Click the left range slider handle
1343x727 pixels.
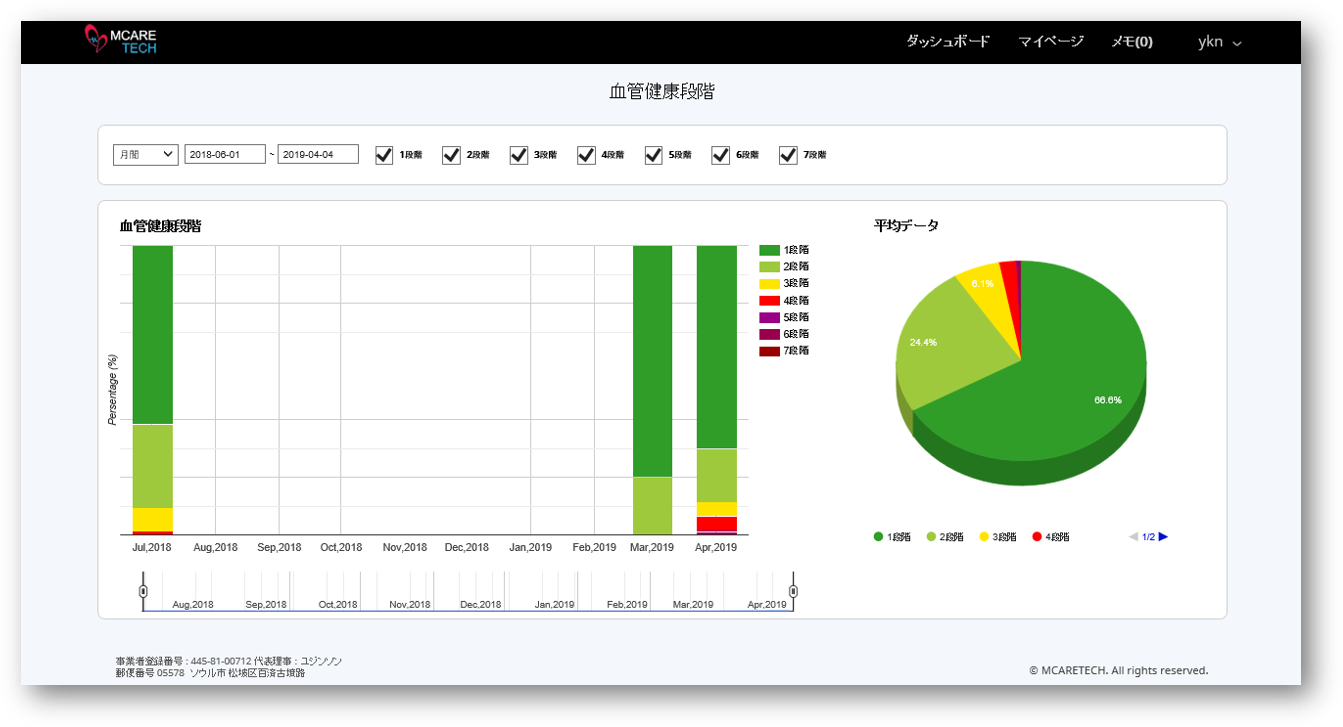143,592
